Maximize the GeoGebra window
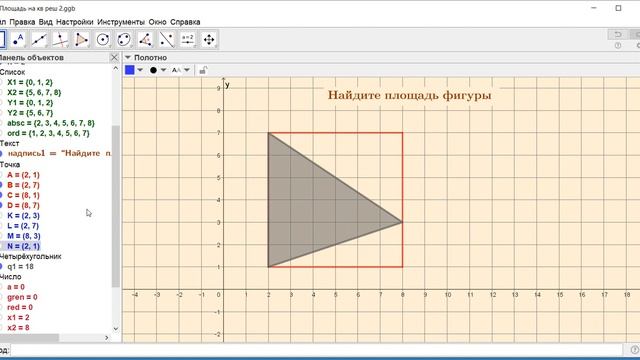The height and width of the screenshot is (360, 640). pyautogui.click(x=618, y=8)
